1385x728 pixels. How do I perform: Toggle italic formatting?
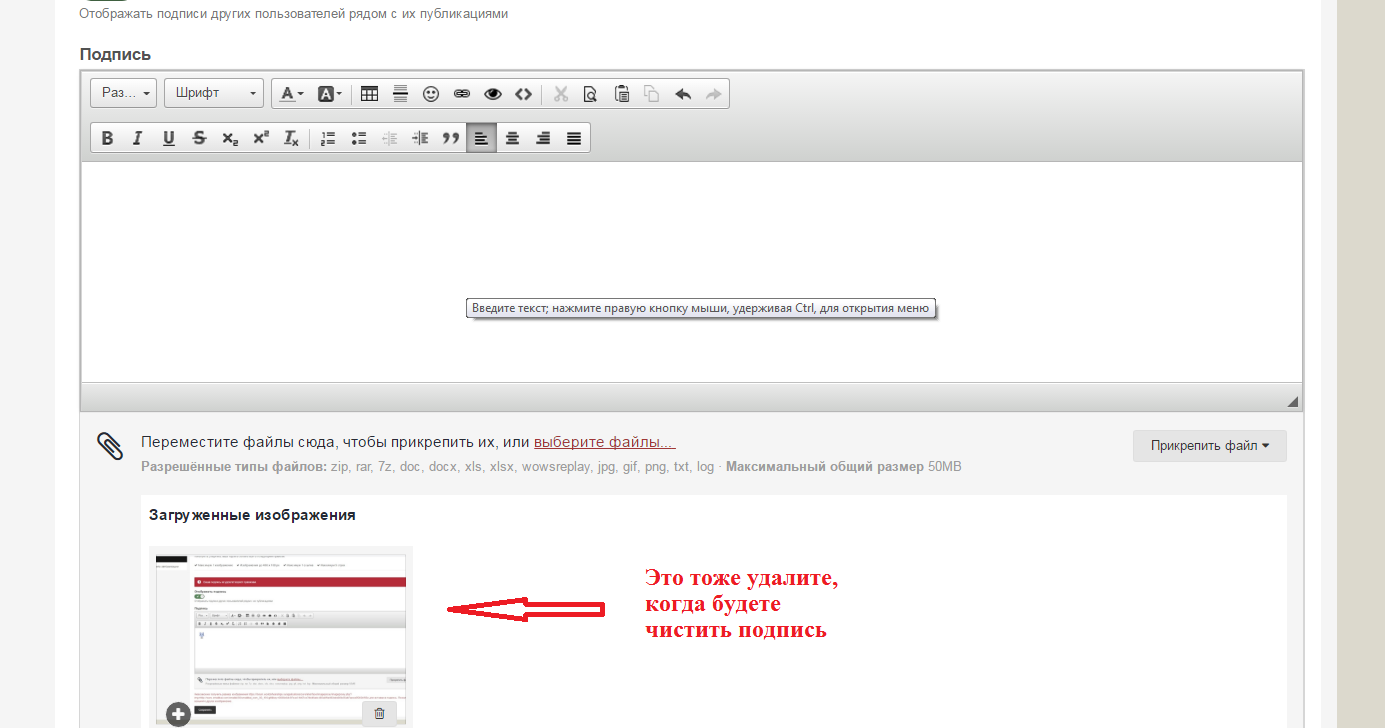coord(138,138)
